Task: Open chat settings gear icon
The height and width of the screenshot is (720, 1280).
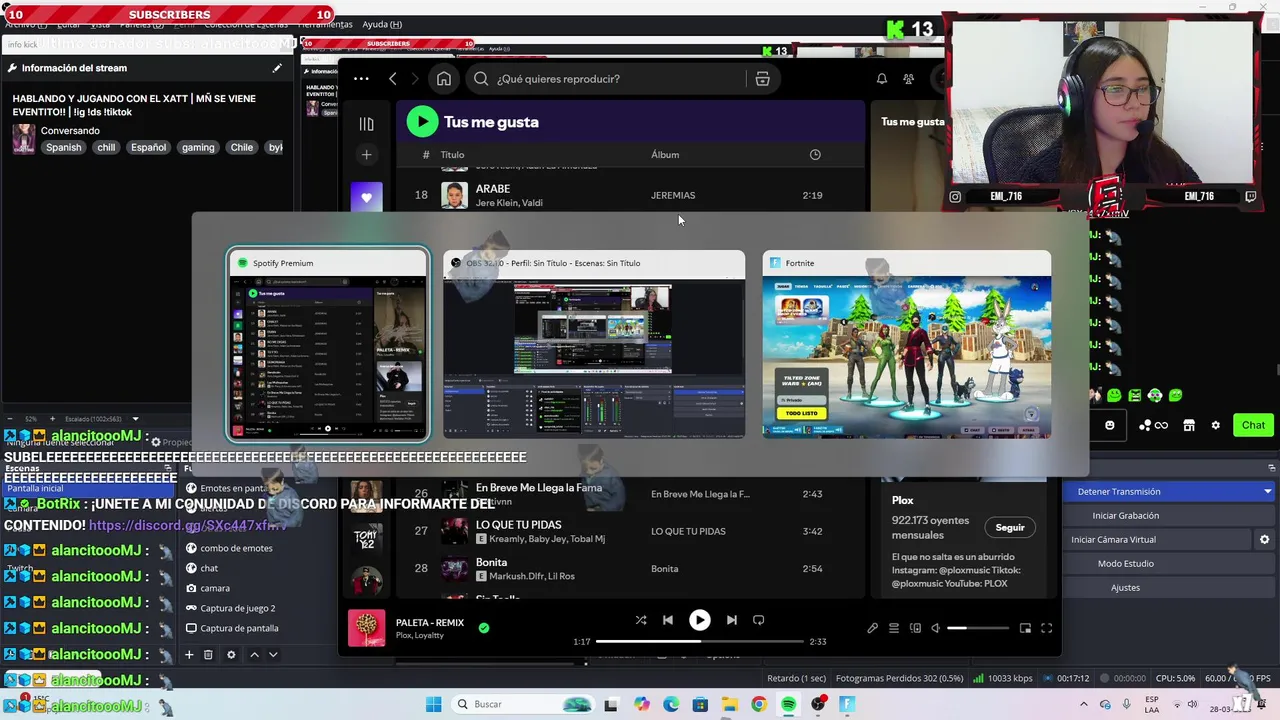Action: coord(1215,425)
